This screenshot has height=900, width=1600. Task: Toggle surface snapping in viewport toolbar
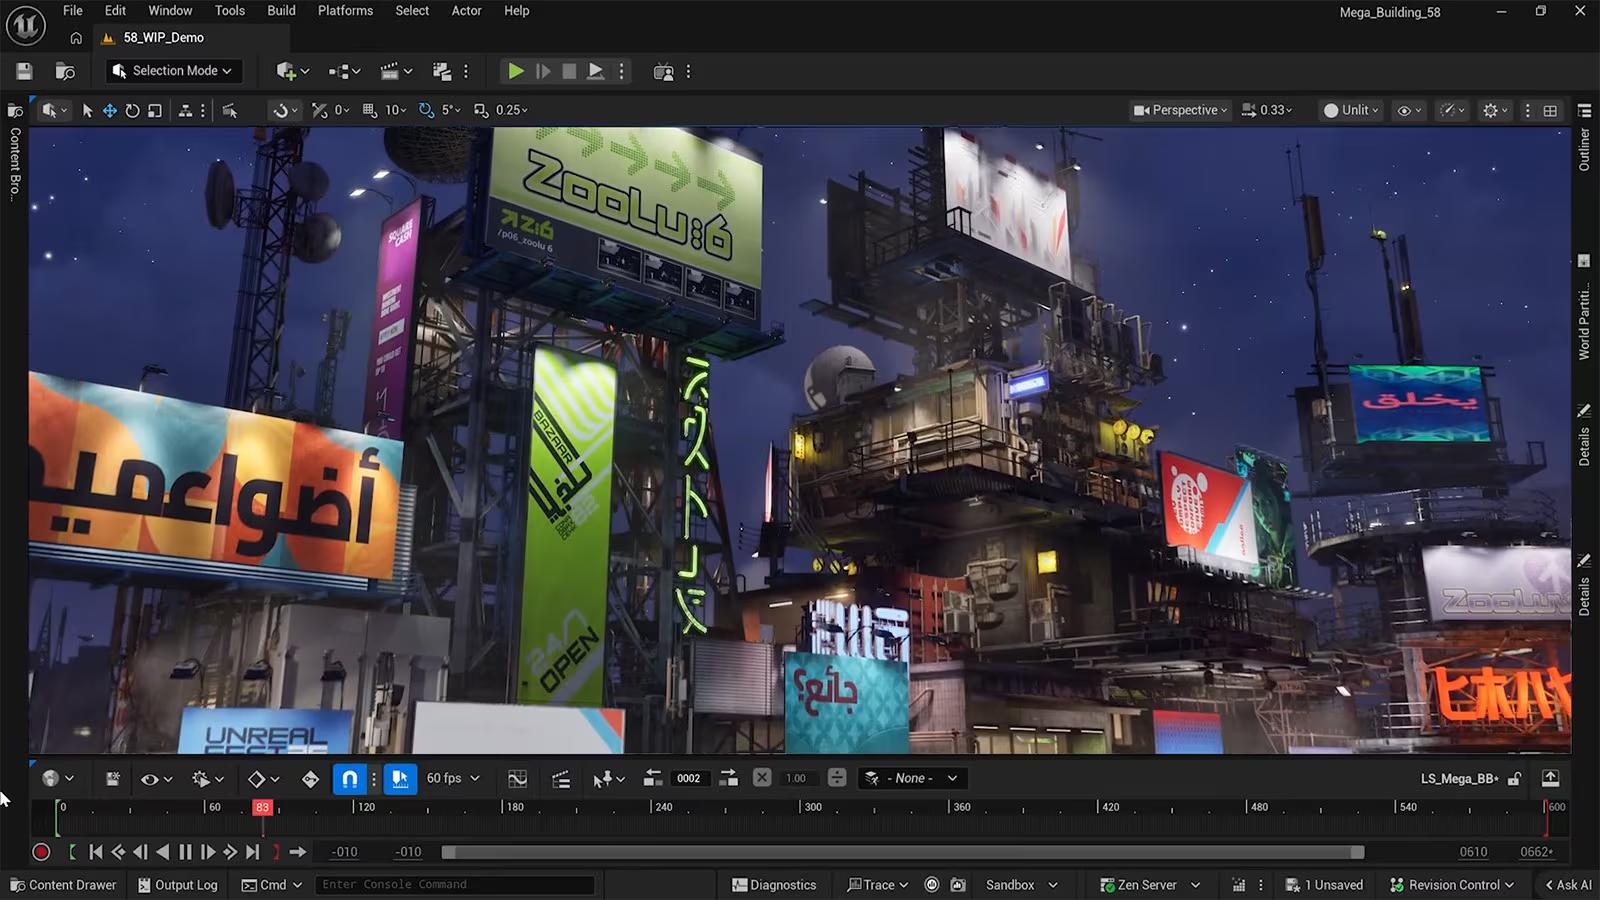click(319, 110)
